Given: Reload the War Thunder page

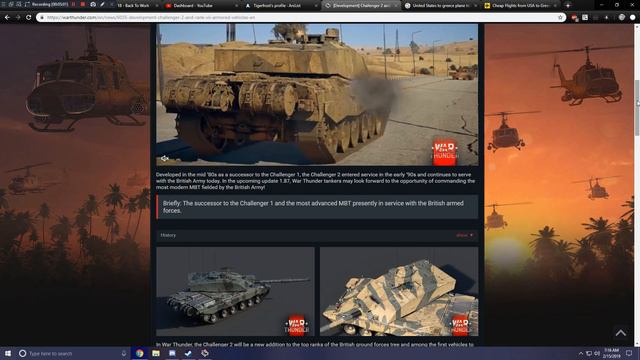Looking at the screenshot, I should coord(29,18).
